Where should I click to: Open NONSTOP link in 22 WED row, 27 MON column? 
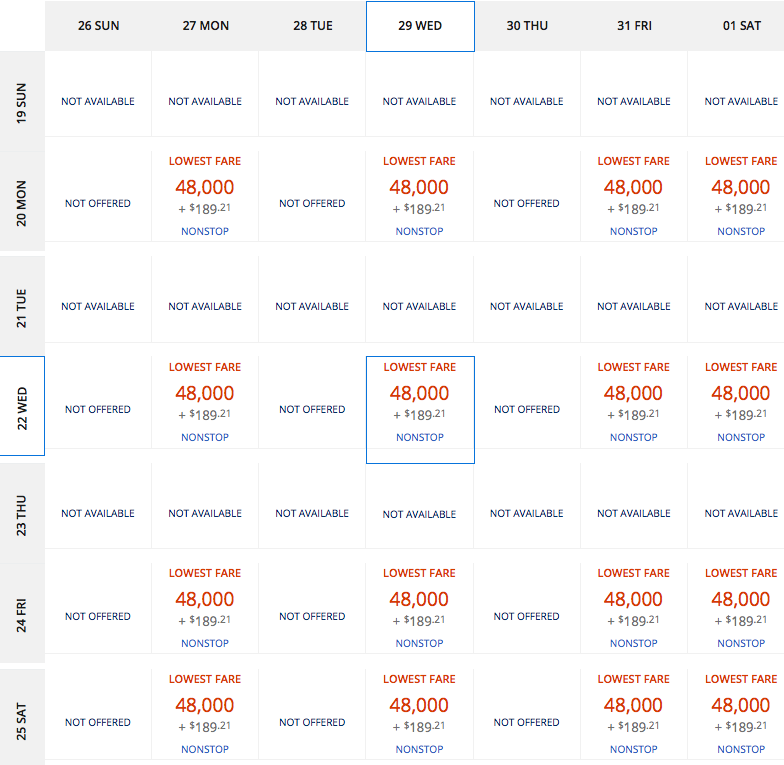[205, 437]
